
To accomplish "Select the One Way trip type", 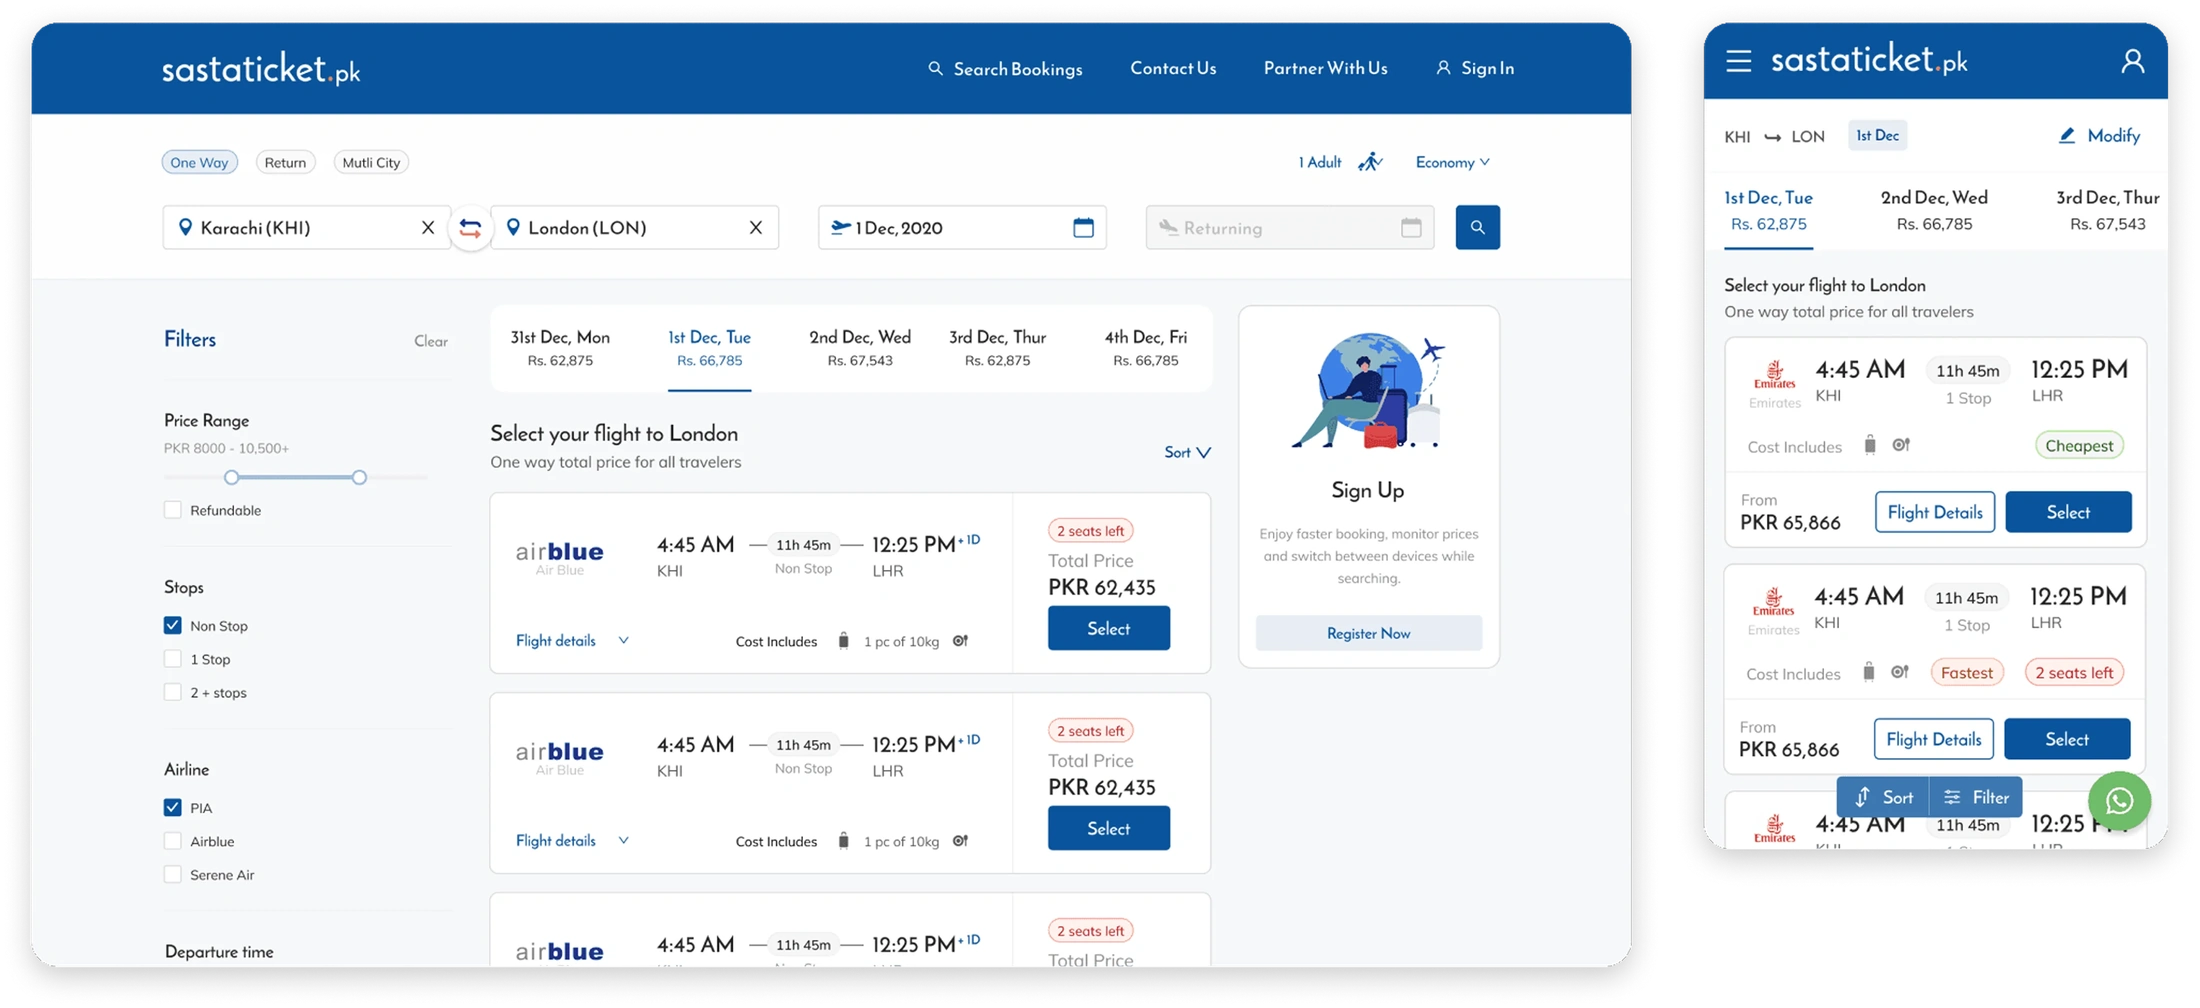I will pos(199,162).
